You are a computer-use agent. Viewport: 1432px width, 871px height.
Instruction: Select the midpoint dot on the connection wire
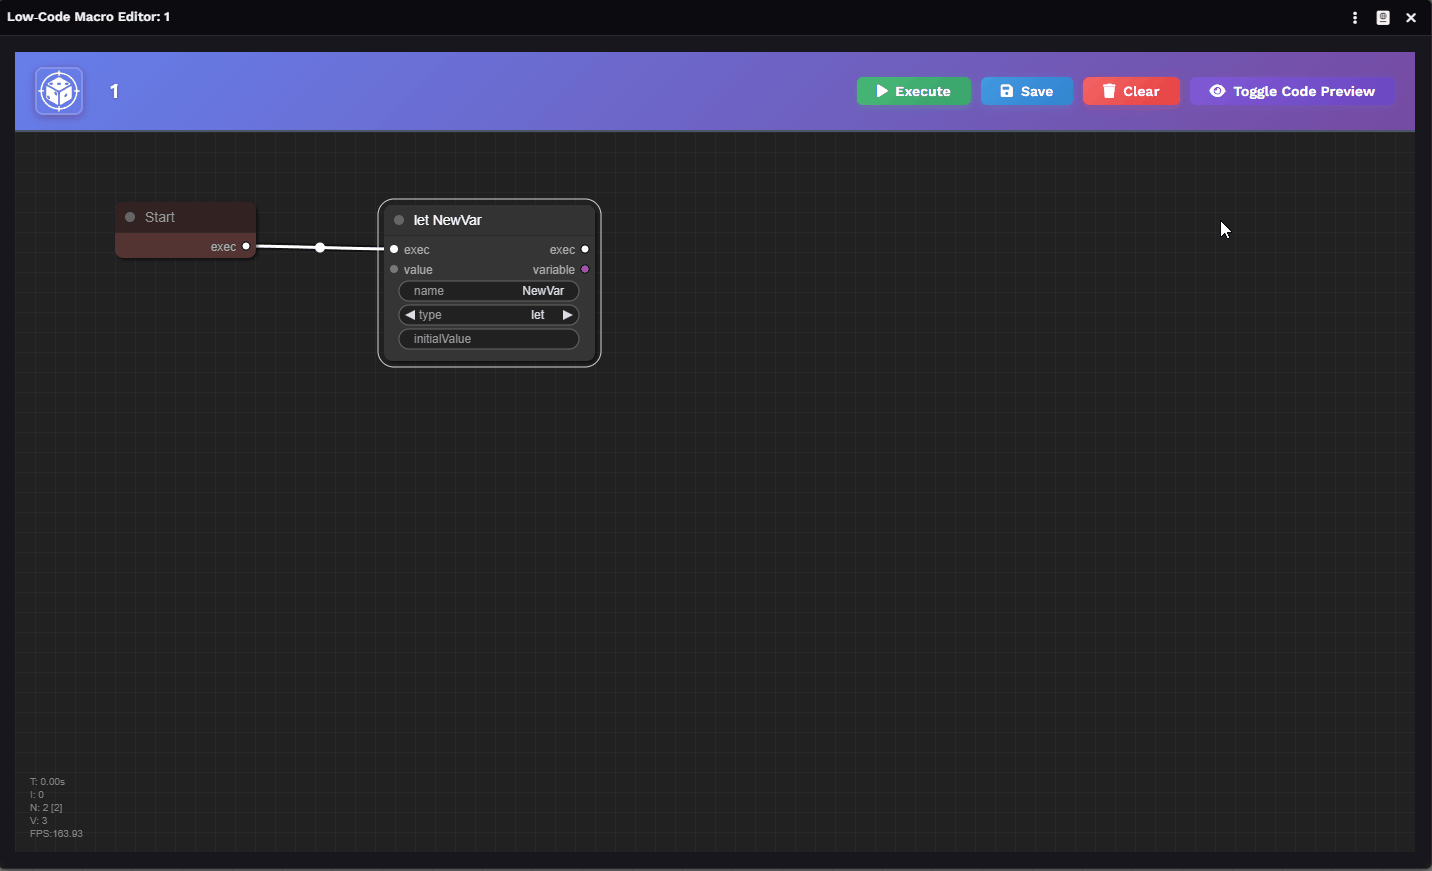(320, 247)
